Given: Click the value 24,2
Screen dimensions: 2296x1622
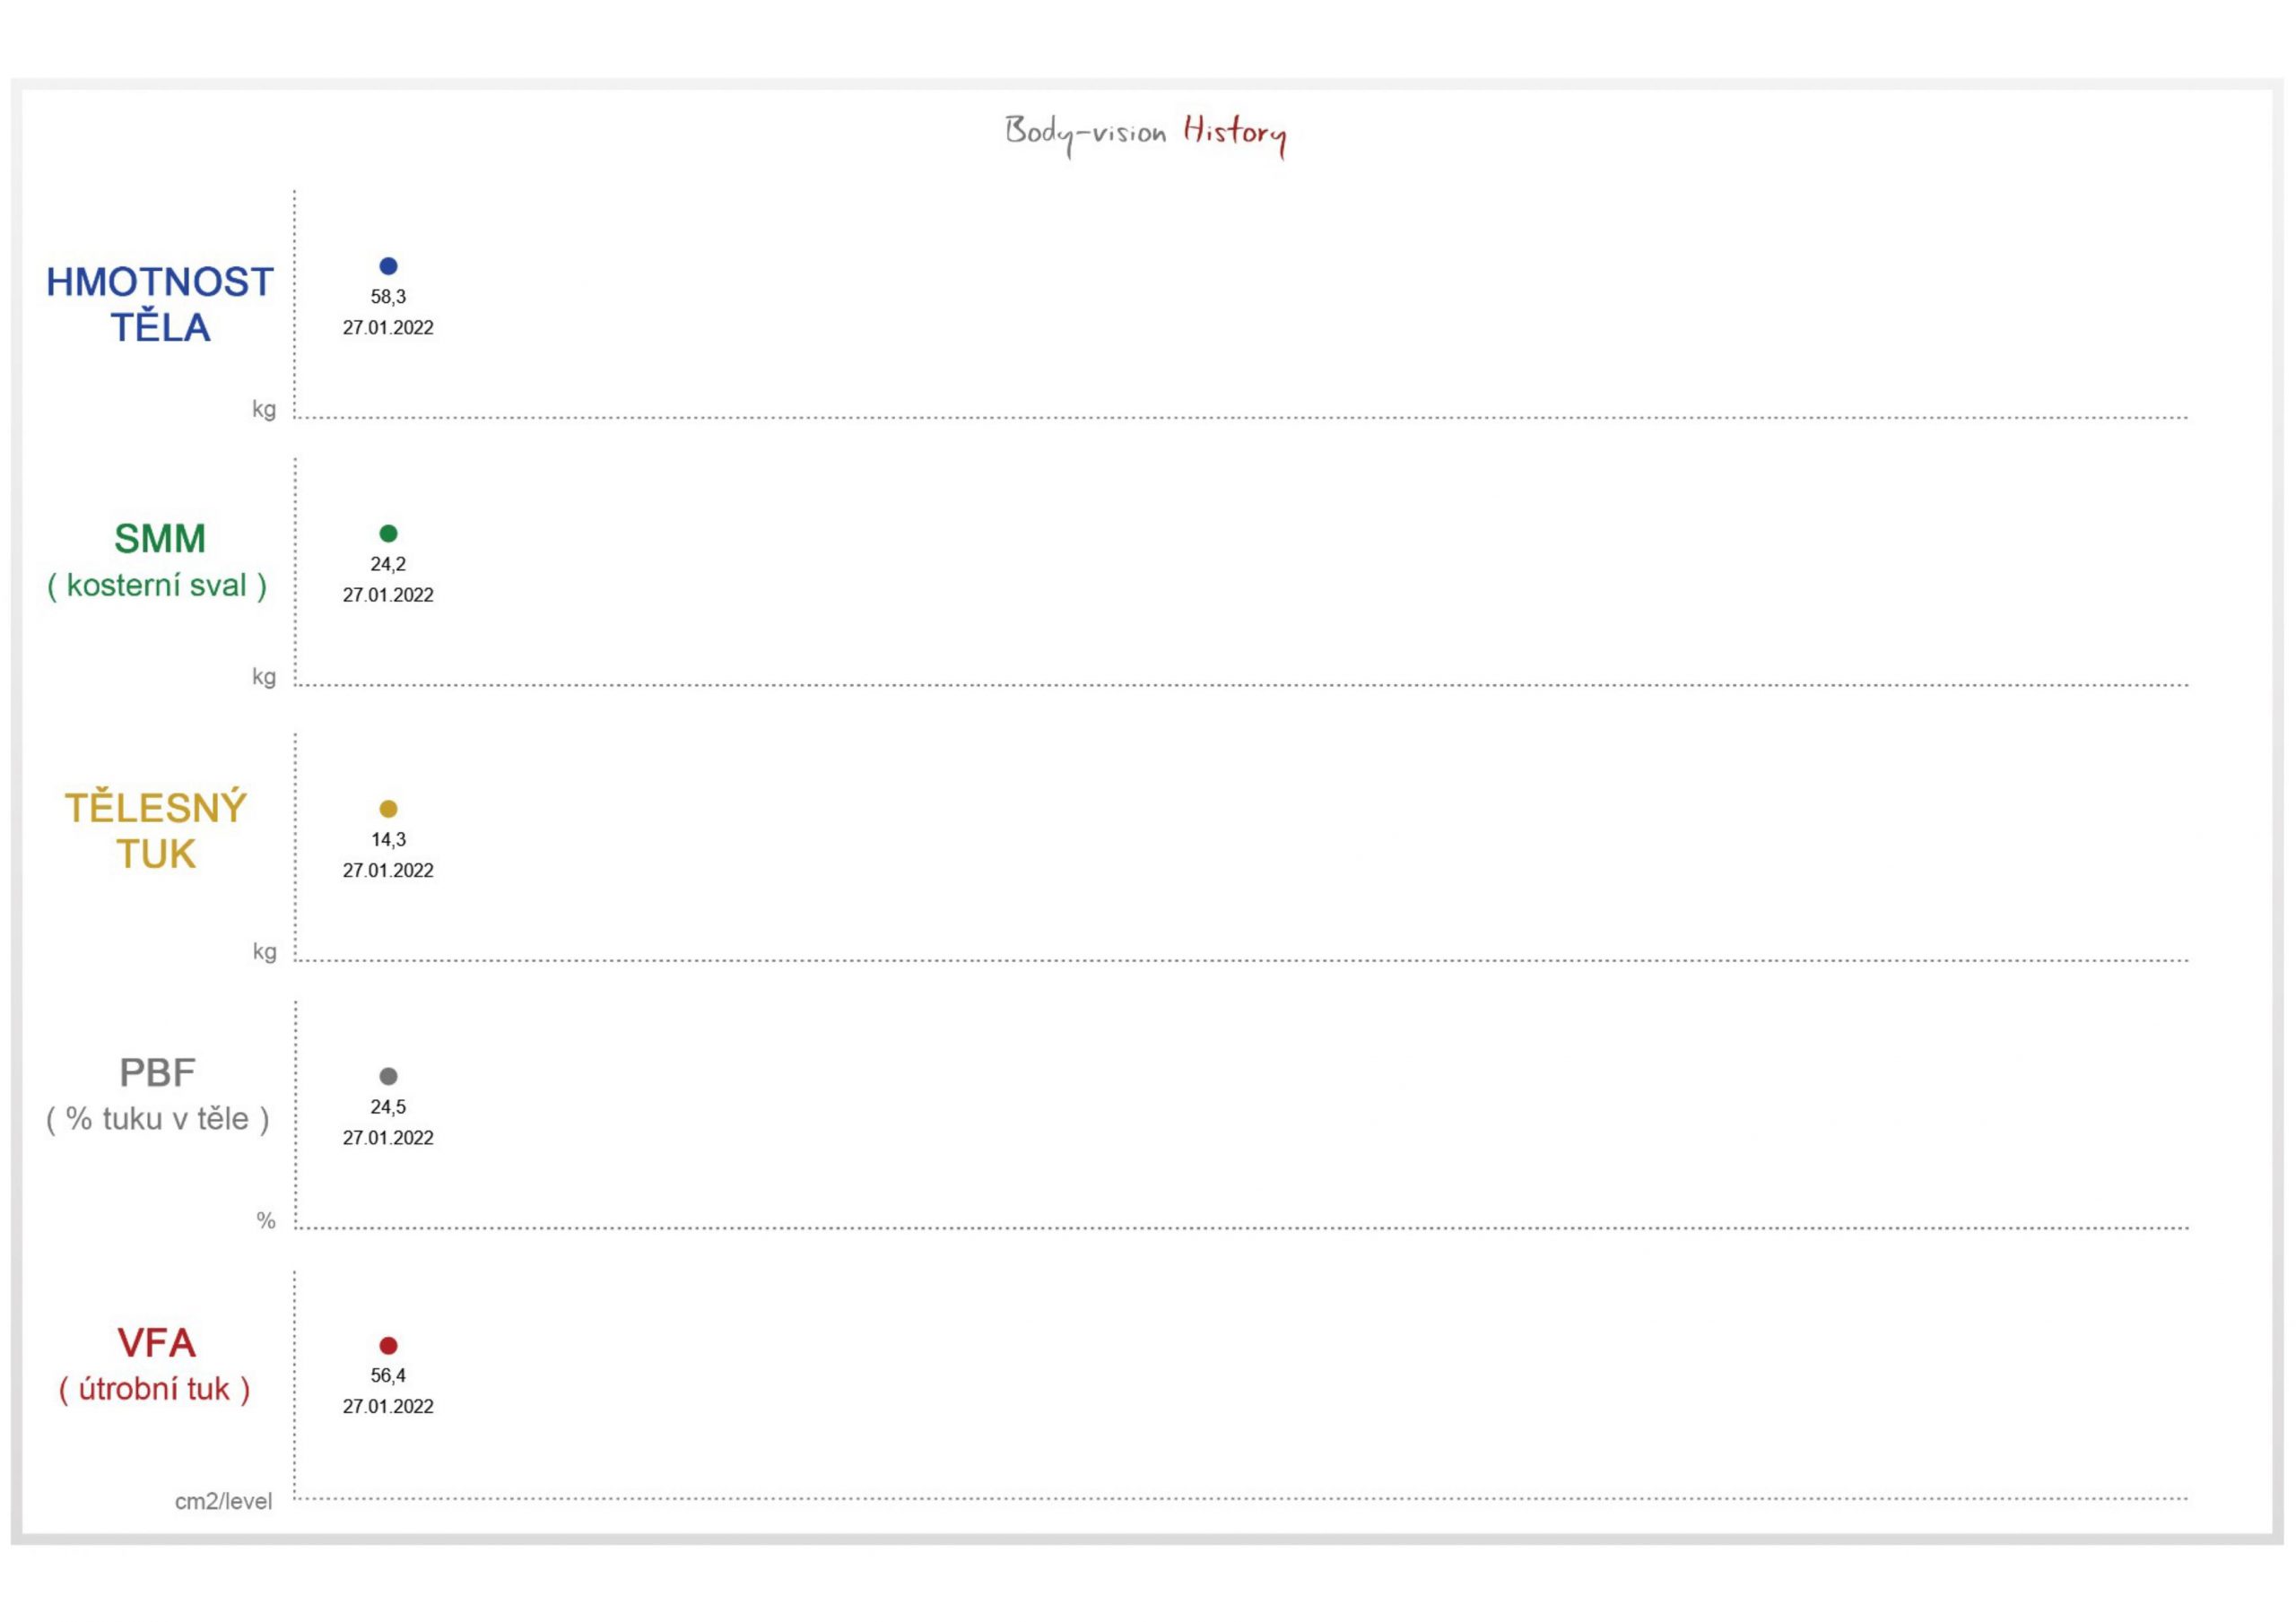Looking at the screenshot, I should coord(388,564).
